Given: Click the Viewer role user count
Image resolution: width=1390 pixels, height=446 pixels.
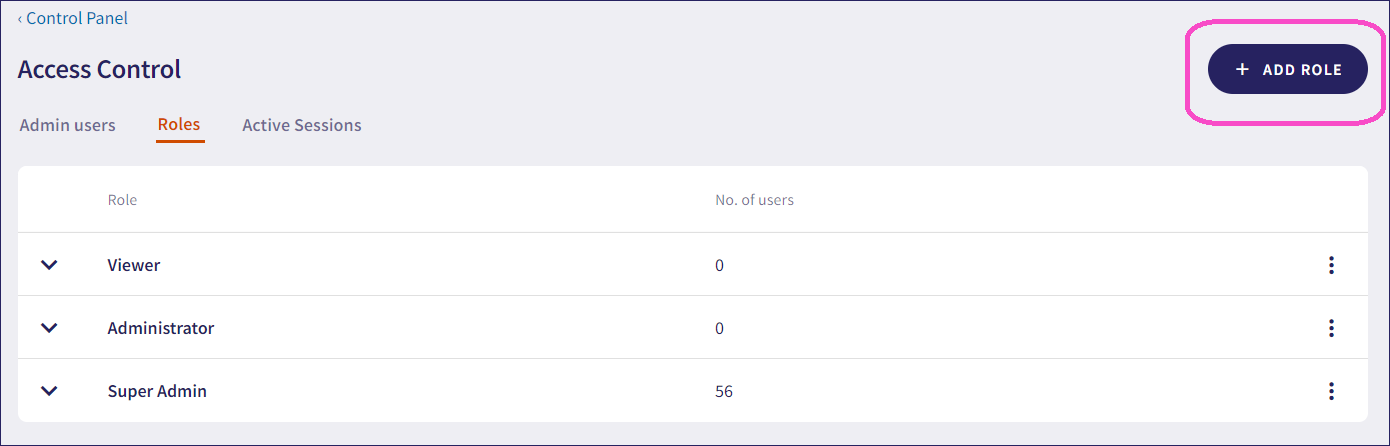Looking at the screenshot, I should point(720,265).
